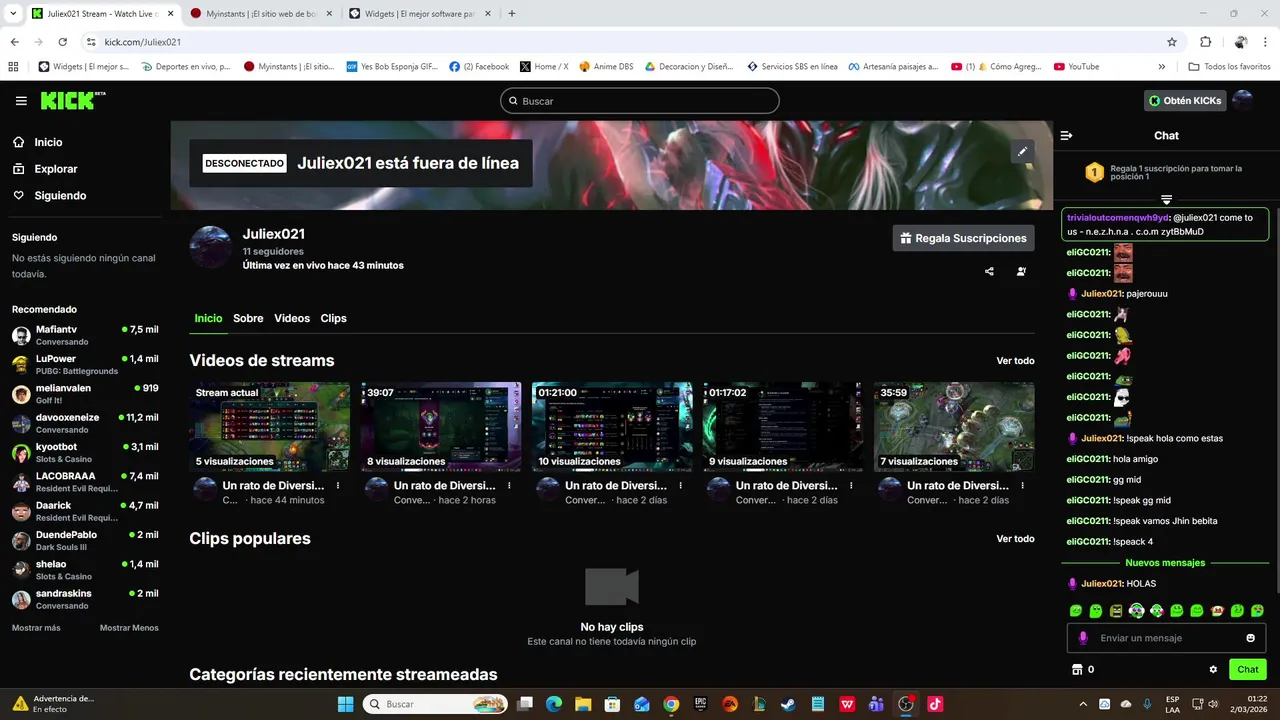Screen dimensions: 1280x720
Task: Open the 01:21:00 stream thumbnail
Action: tap(612, 426)
